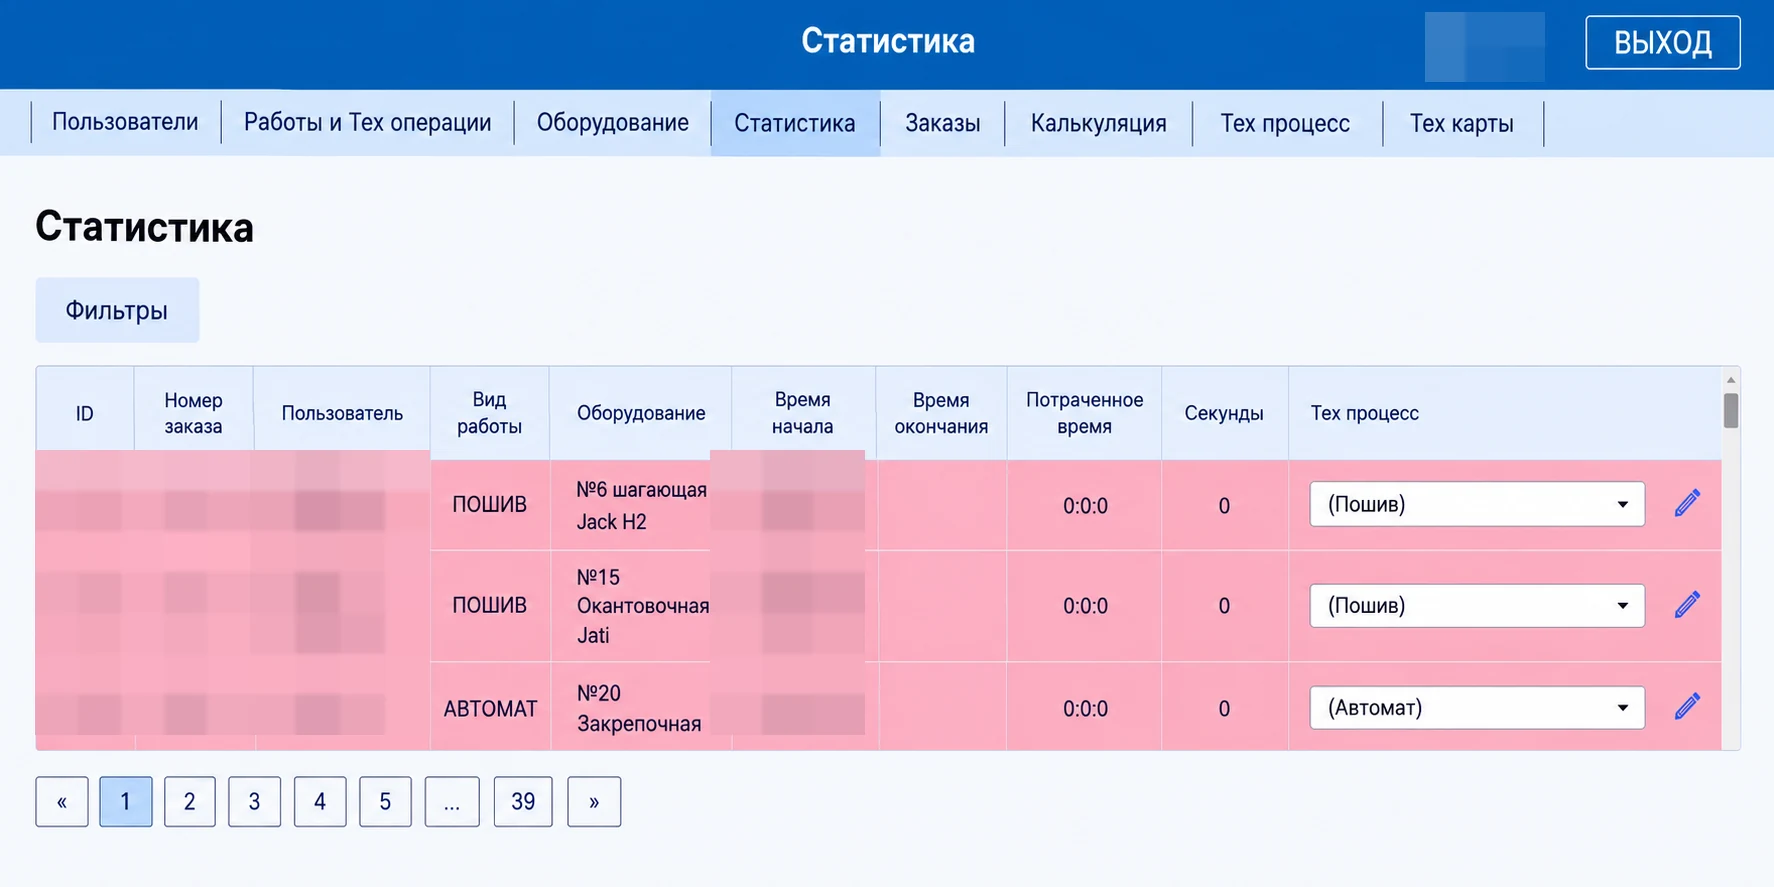This screenshot has height=887, width=1774.
Task: Click the №15 Окантовочная Jati cell
Action: tap(641, 606)
